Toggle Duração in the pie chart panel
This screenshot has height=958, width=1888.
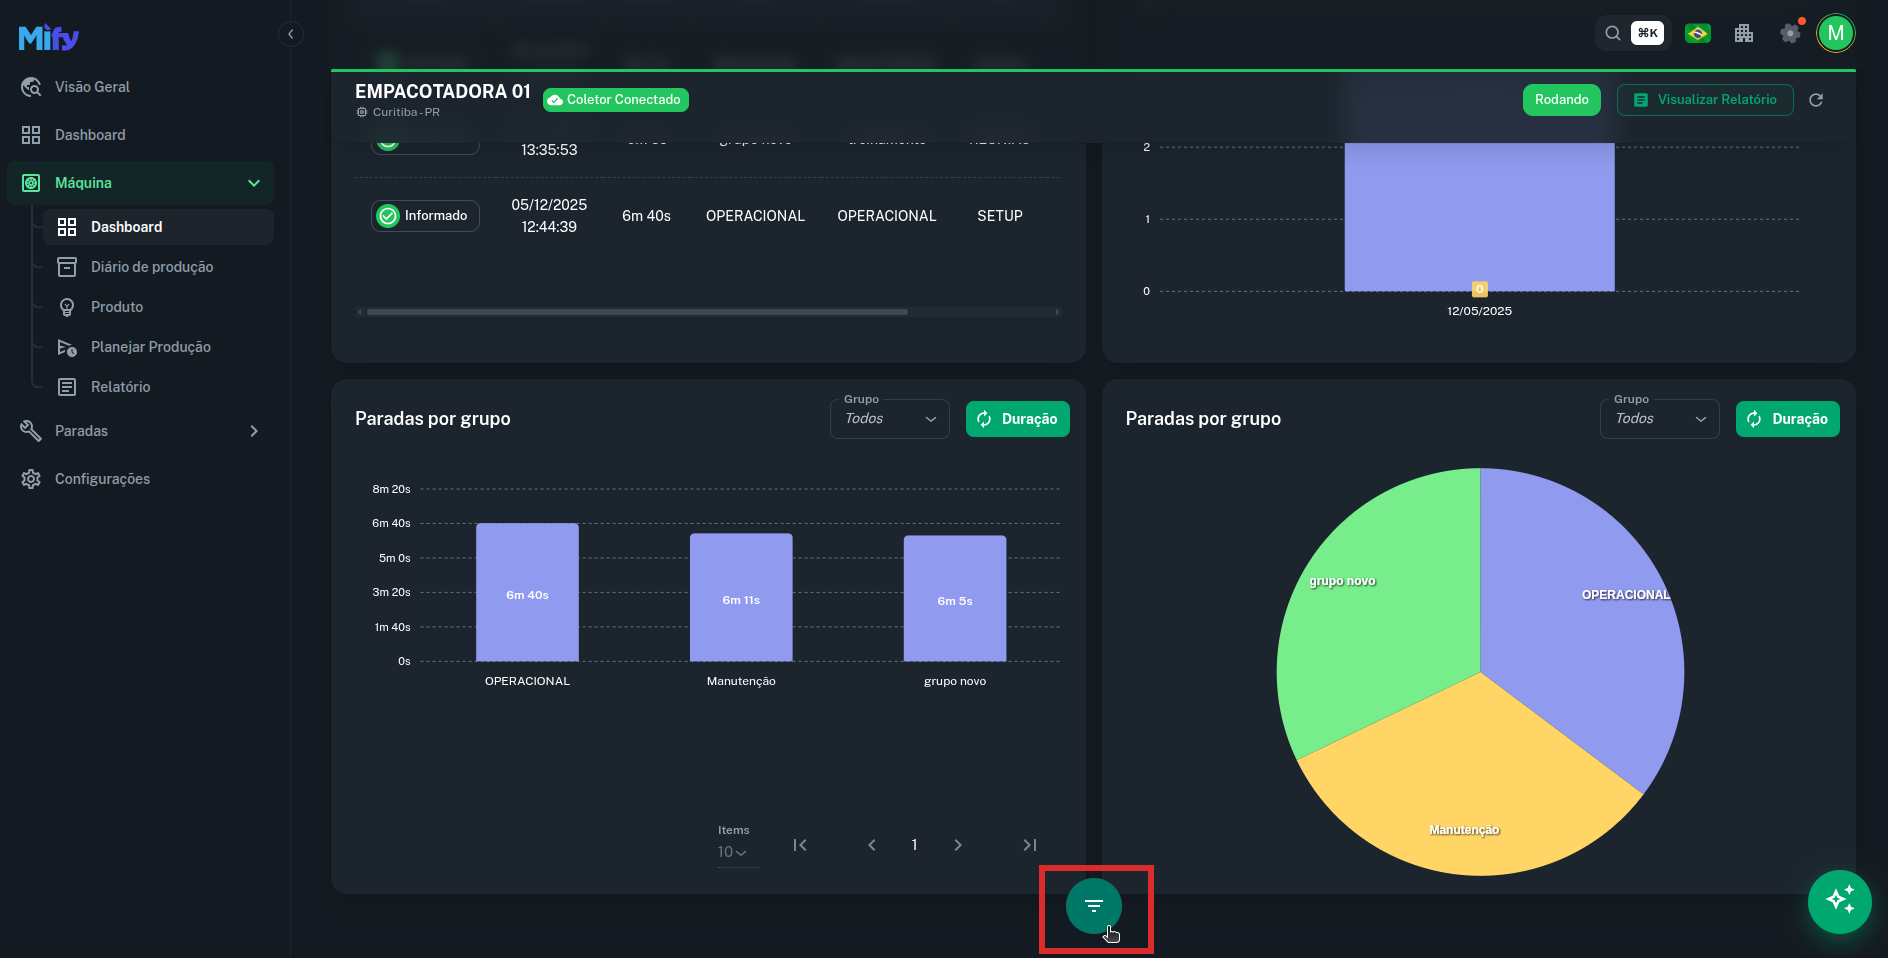[1787, 419]
